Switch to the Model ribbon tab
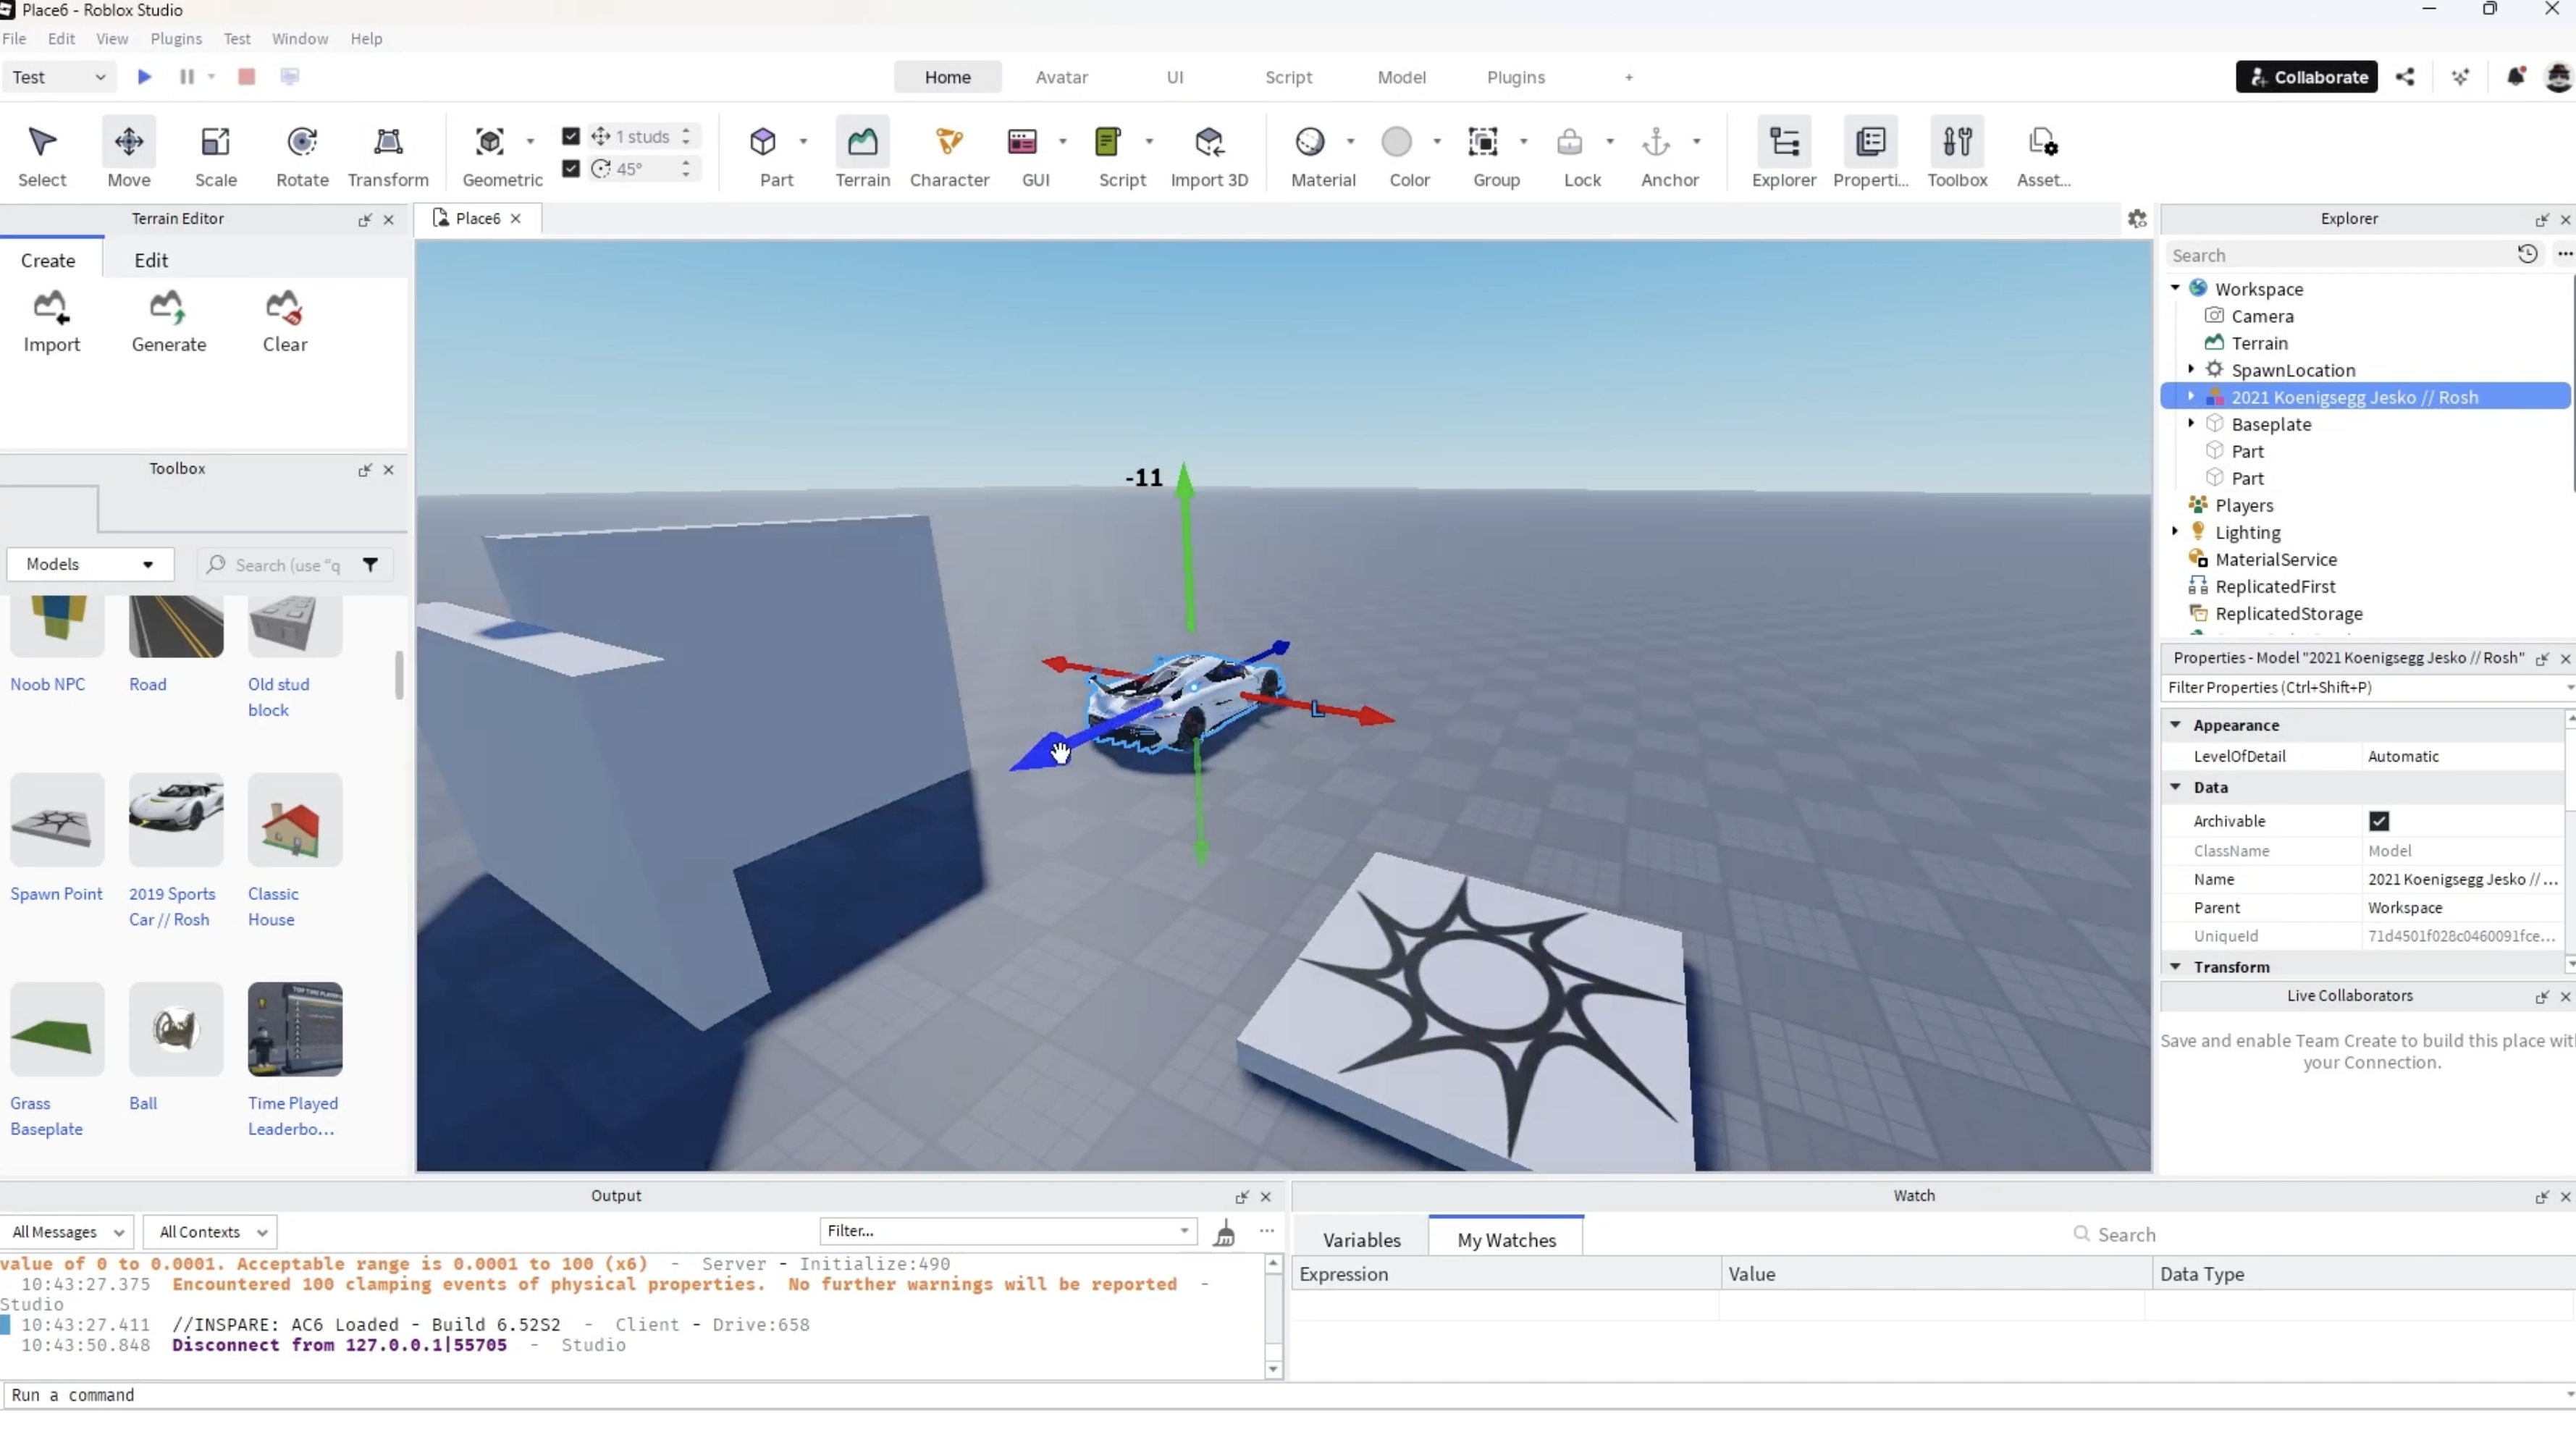 click(1401, 77)
